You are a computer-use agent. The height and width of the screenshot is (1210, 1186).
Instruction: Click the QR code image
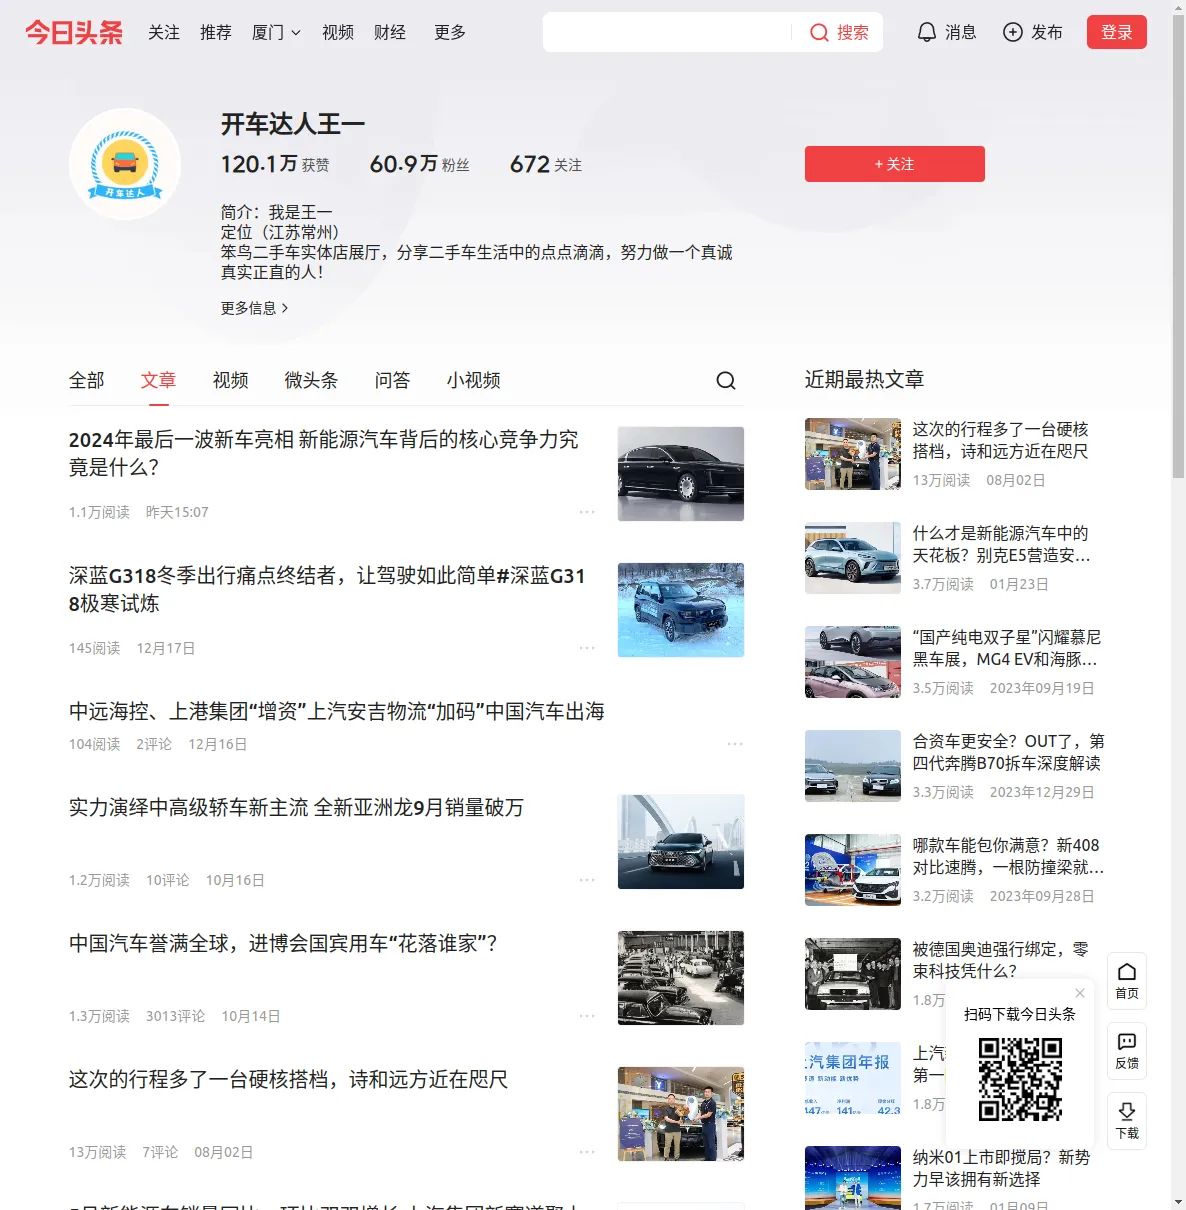1020,1079
